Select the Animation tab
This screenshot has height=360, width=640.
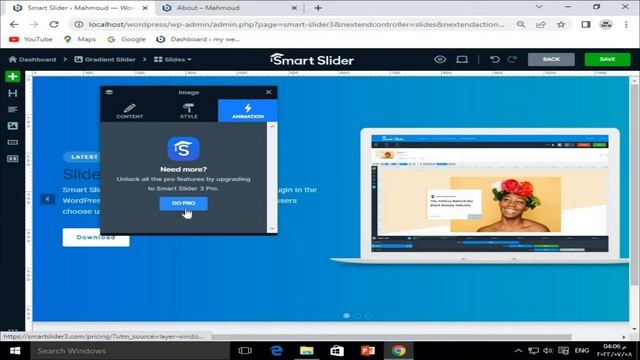tap(248, 111)
